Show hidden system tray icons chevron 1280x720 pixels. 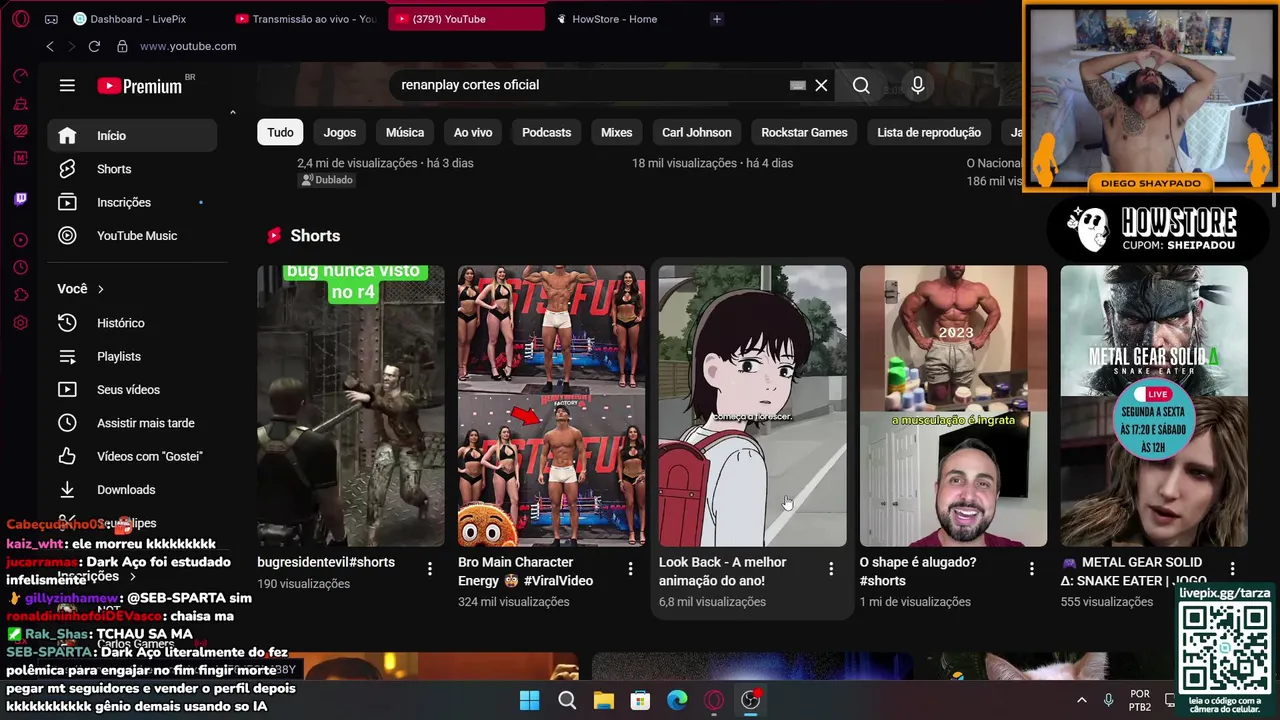click(1081, 700)
